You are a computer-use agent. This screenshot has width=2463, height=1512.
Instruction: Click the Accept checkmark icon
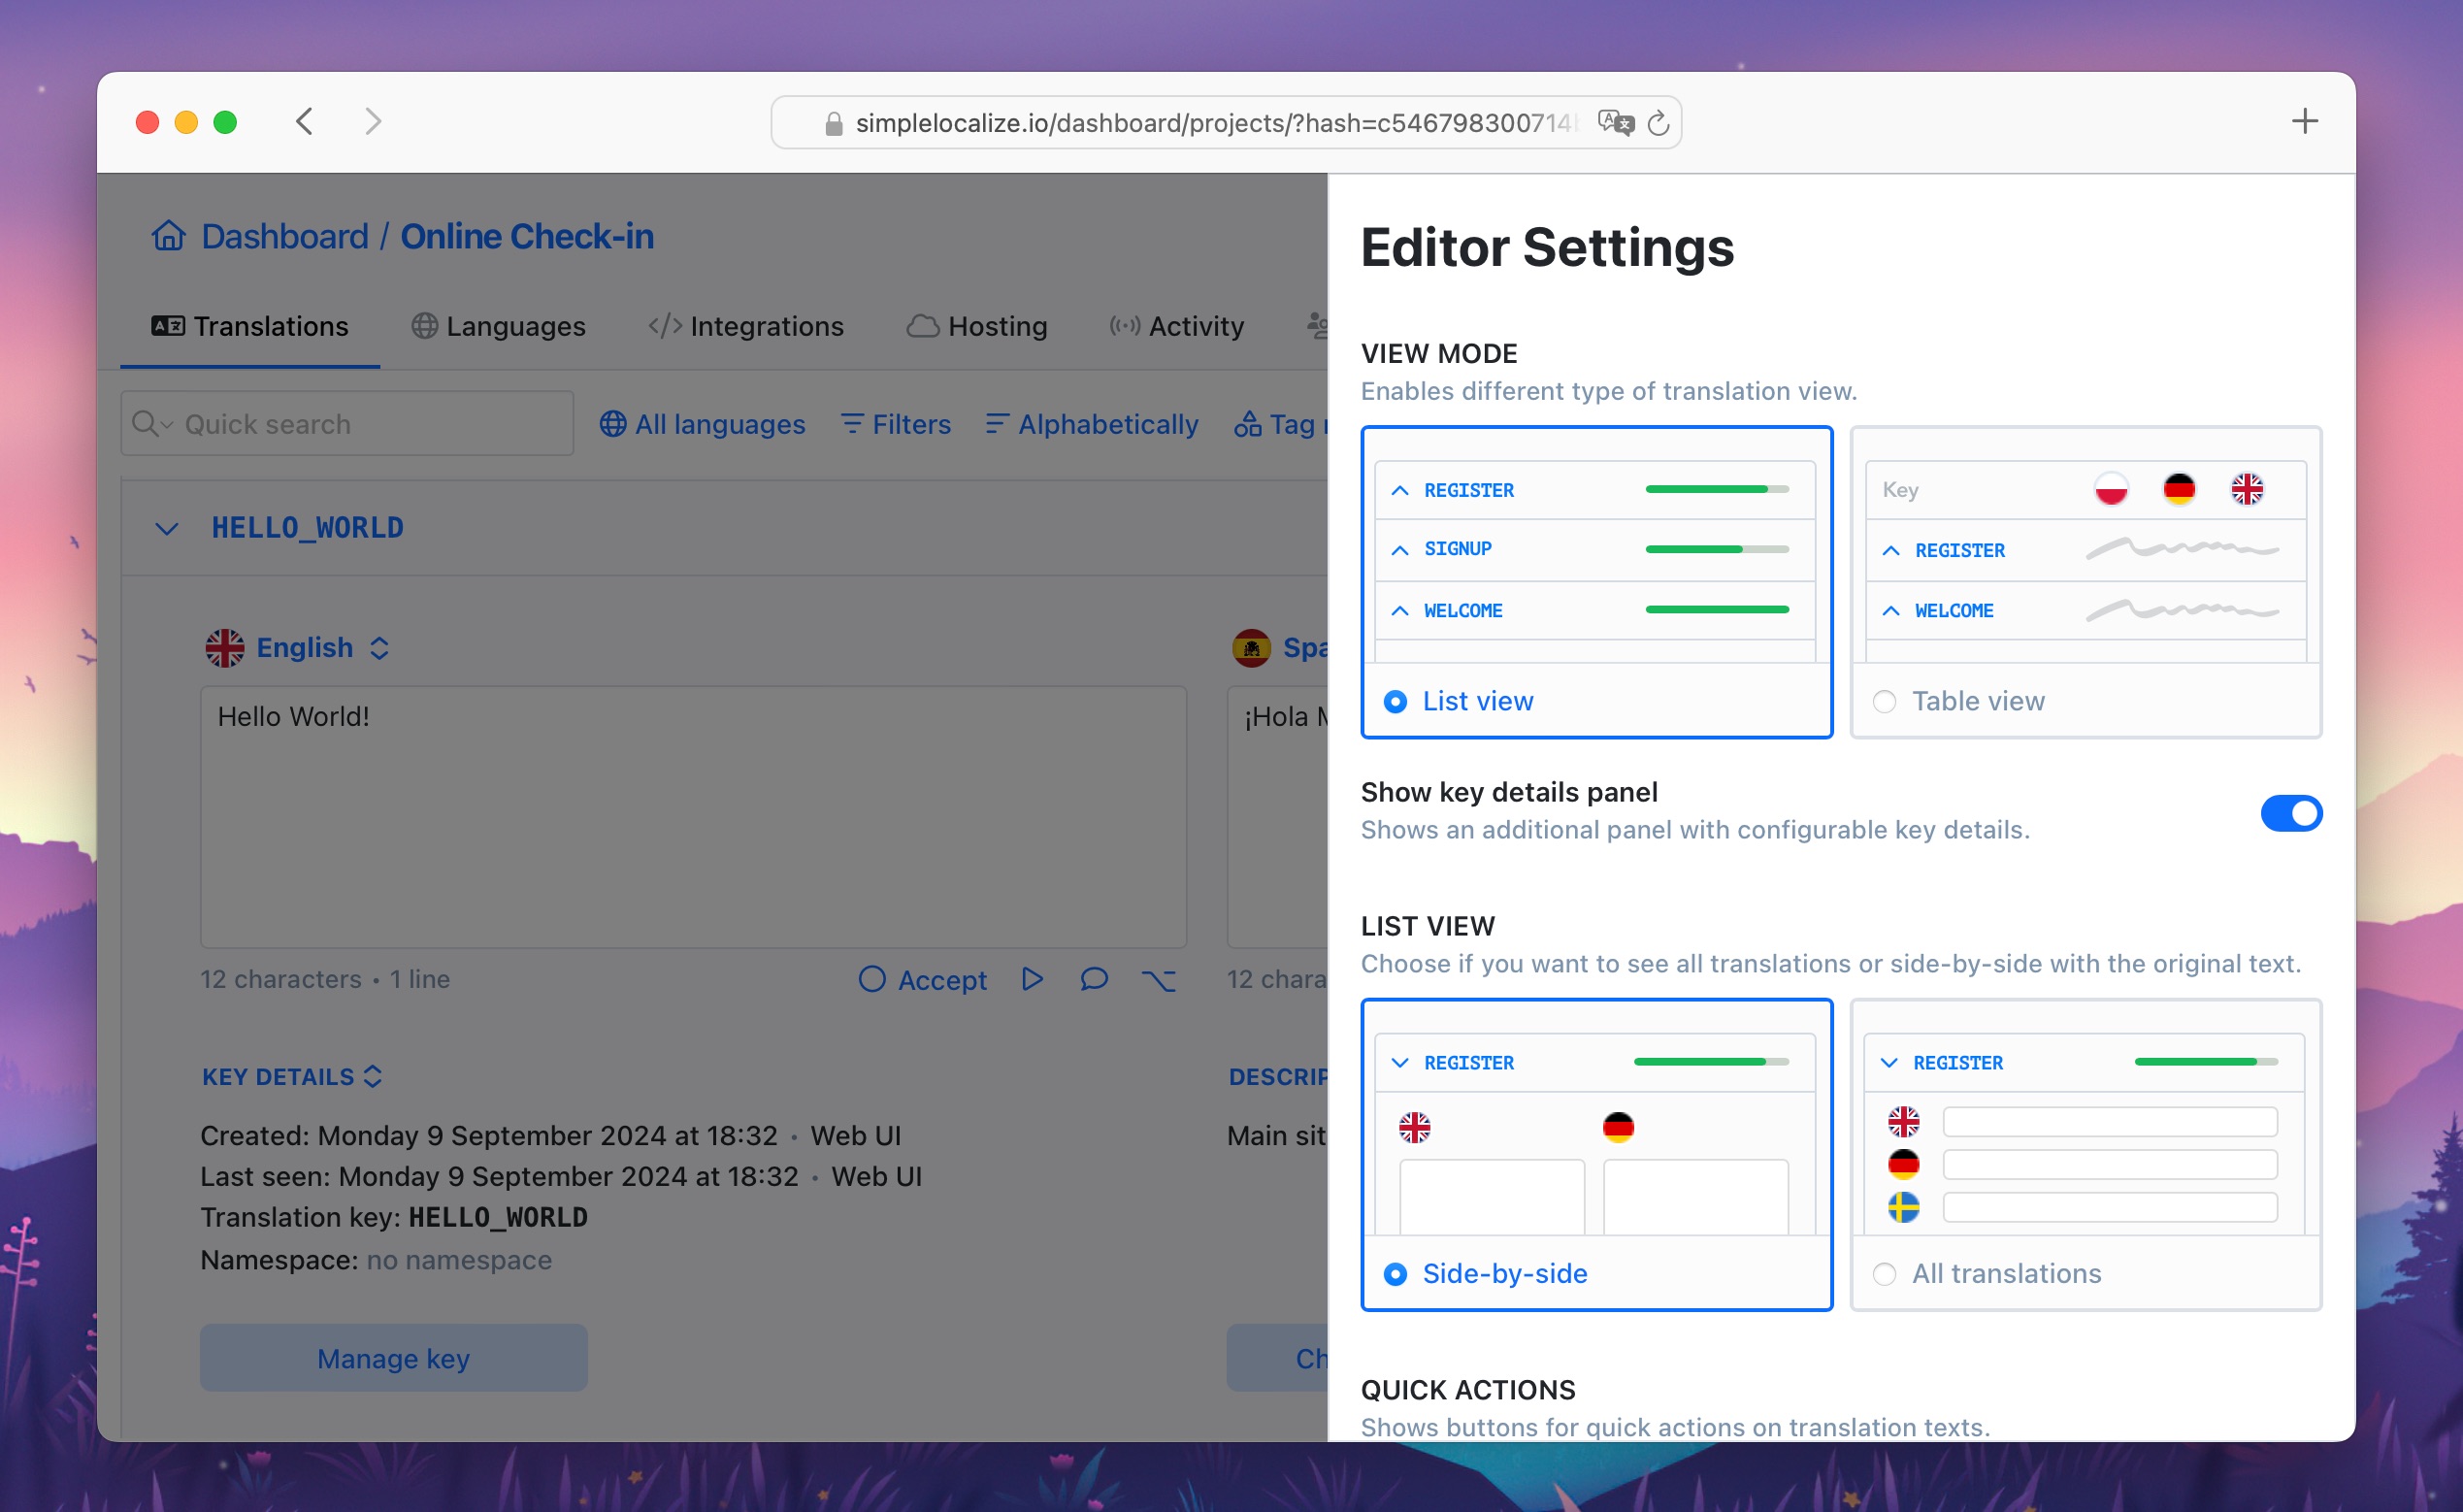(870, 978)
